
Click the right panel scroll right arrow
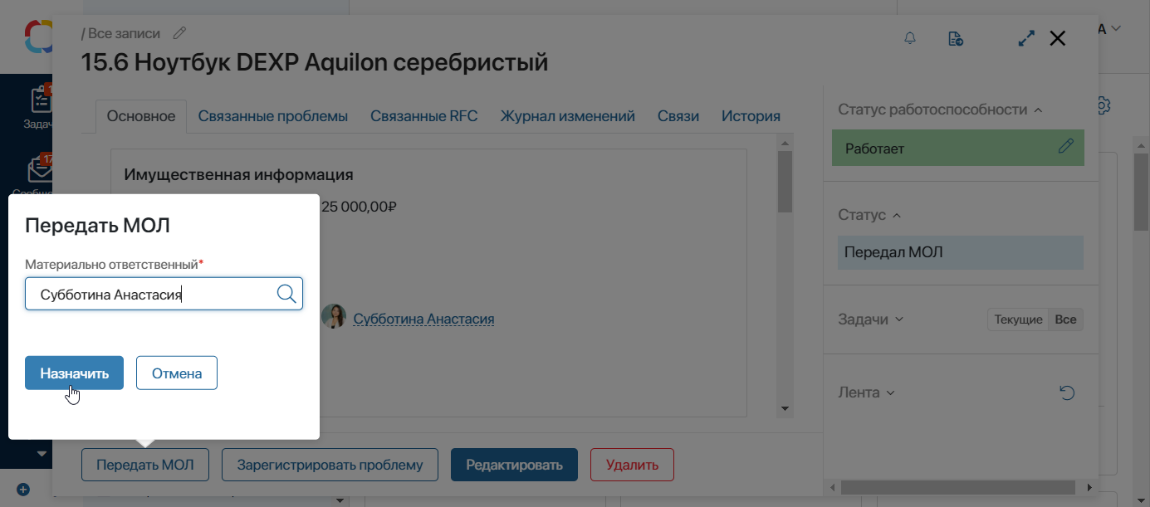click(1089, 487)
